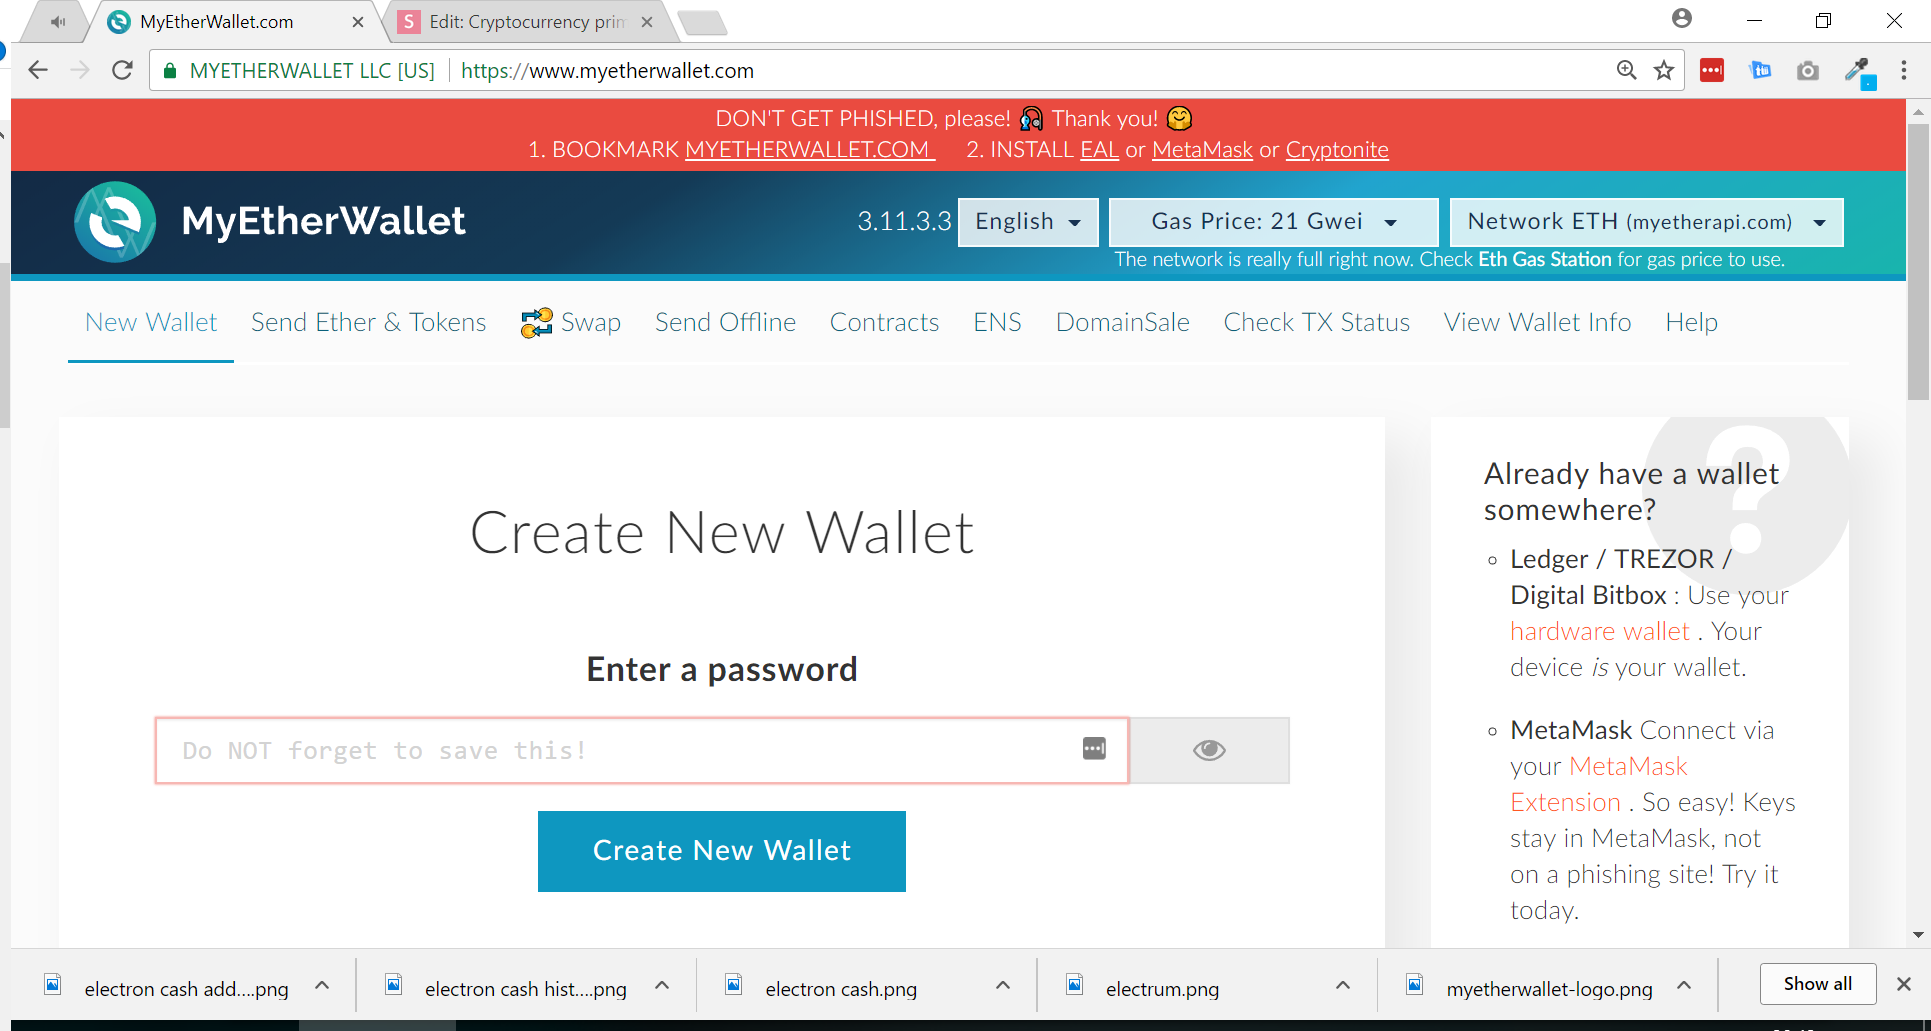
Task: Bookmark page with the star icon
Action: tap(1664, 70)
